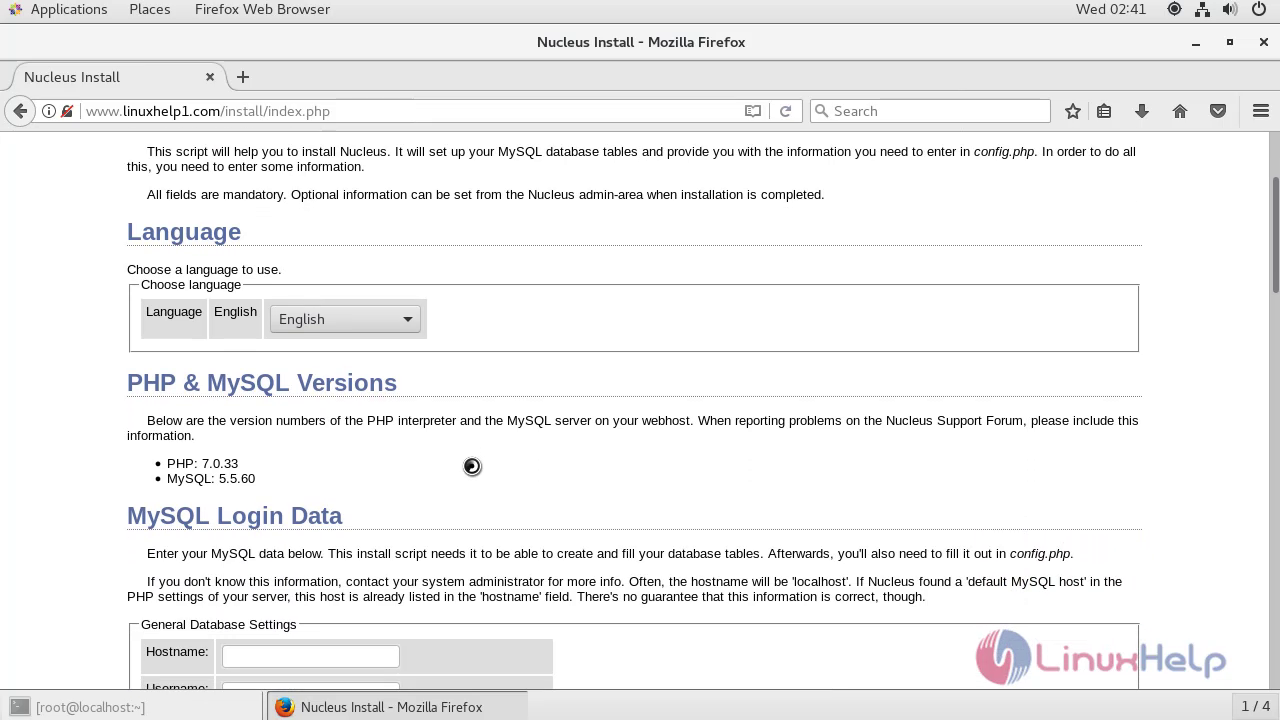
Task: Open the volume icon in top panel
Action: (1232, 9)
